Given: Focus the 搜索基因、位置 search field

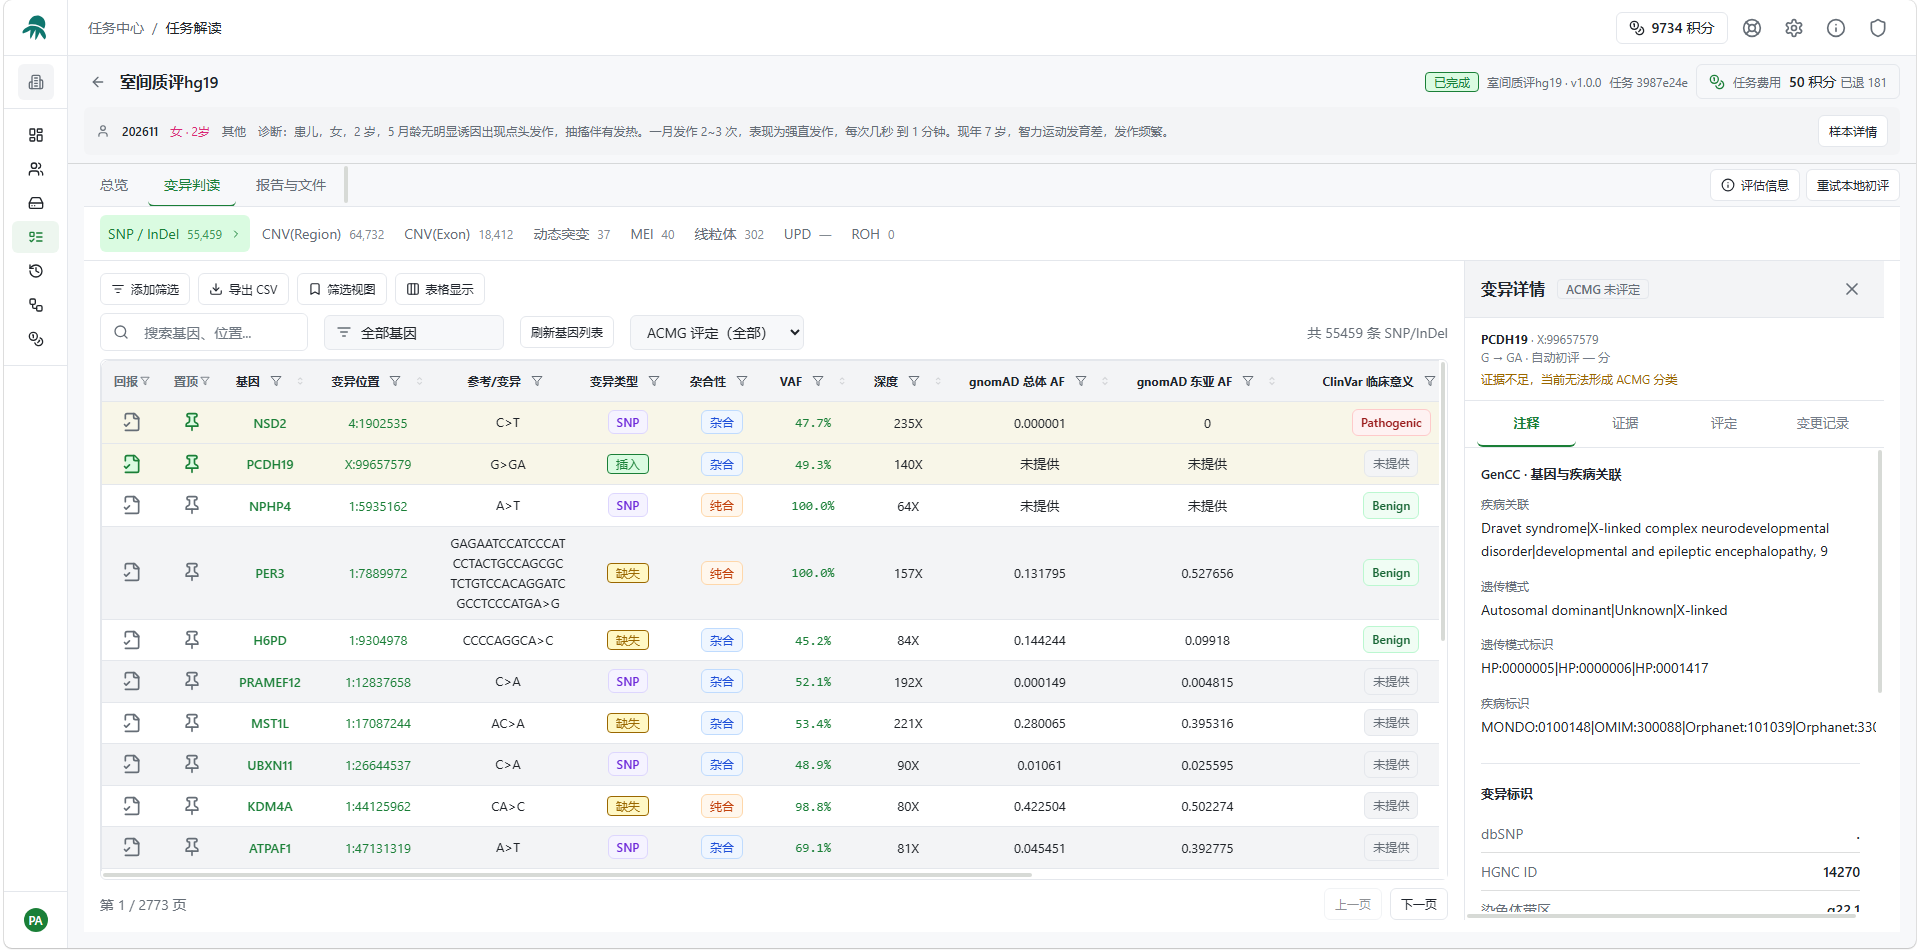Looking at the screenshot, I should (204, 333).
